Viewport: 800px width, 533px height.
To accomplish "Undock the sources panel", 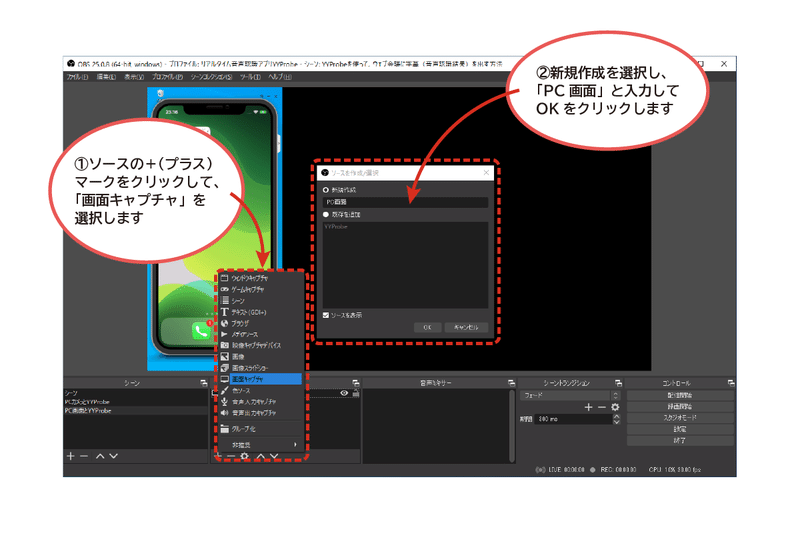I will click(356, 383).
